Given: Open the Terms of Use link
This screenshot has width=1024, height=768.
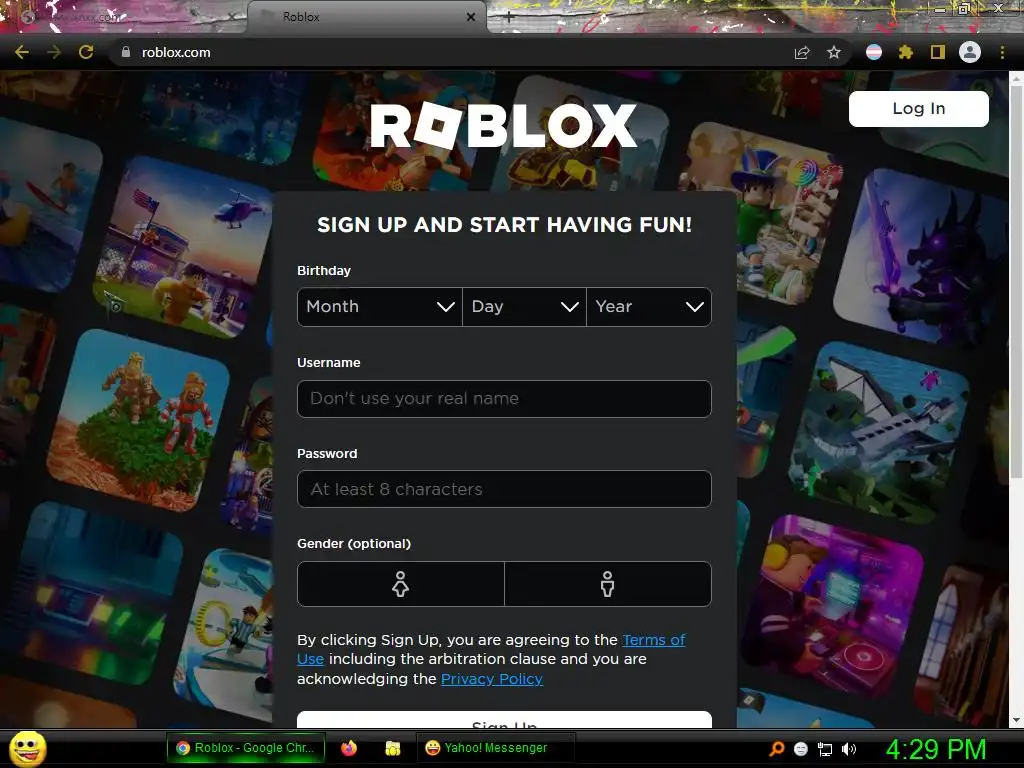Looking at the screenshot, I should [x=654, y=640].
